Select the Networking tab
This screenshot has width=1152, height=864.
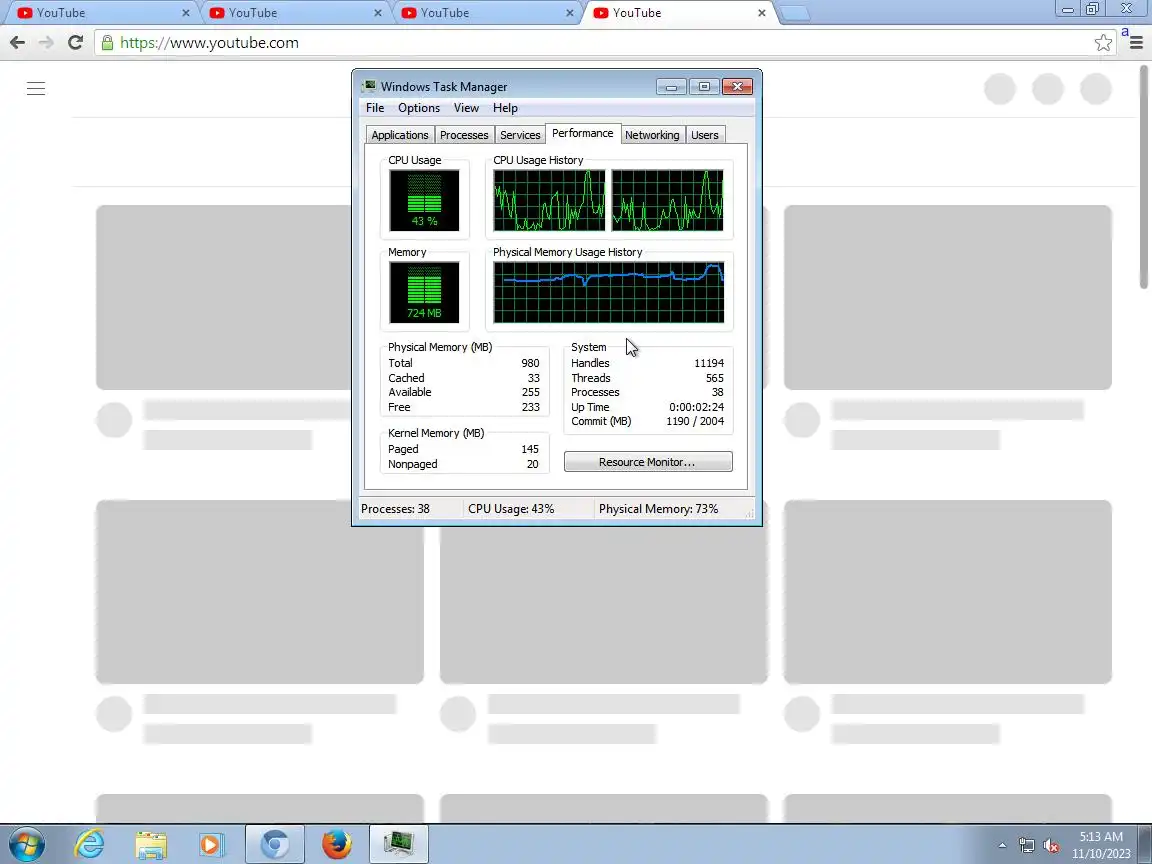[x=652, y=135]
